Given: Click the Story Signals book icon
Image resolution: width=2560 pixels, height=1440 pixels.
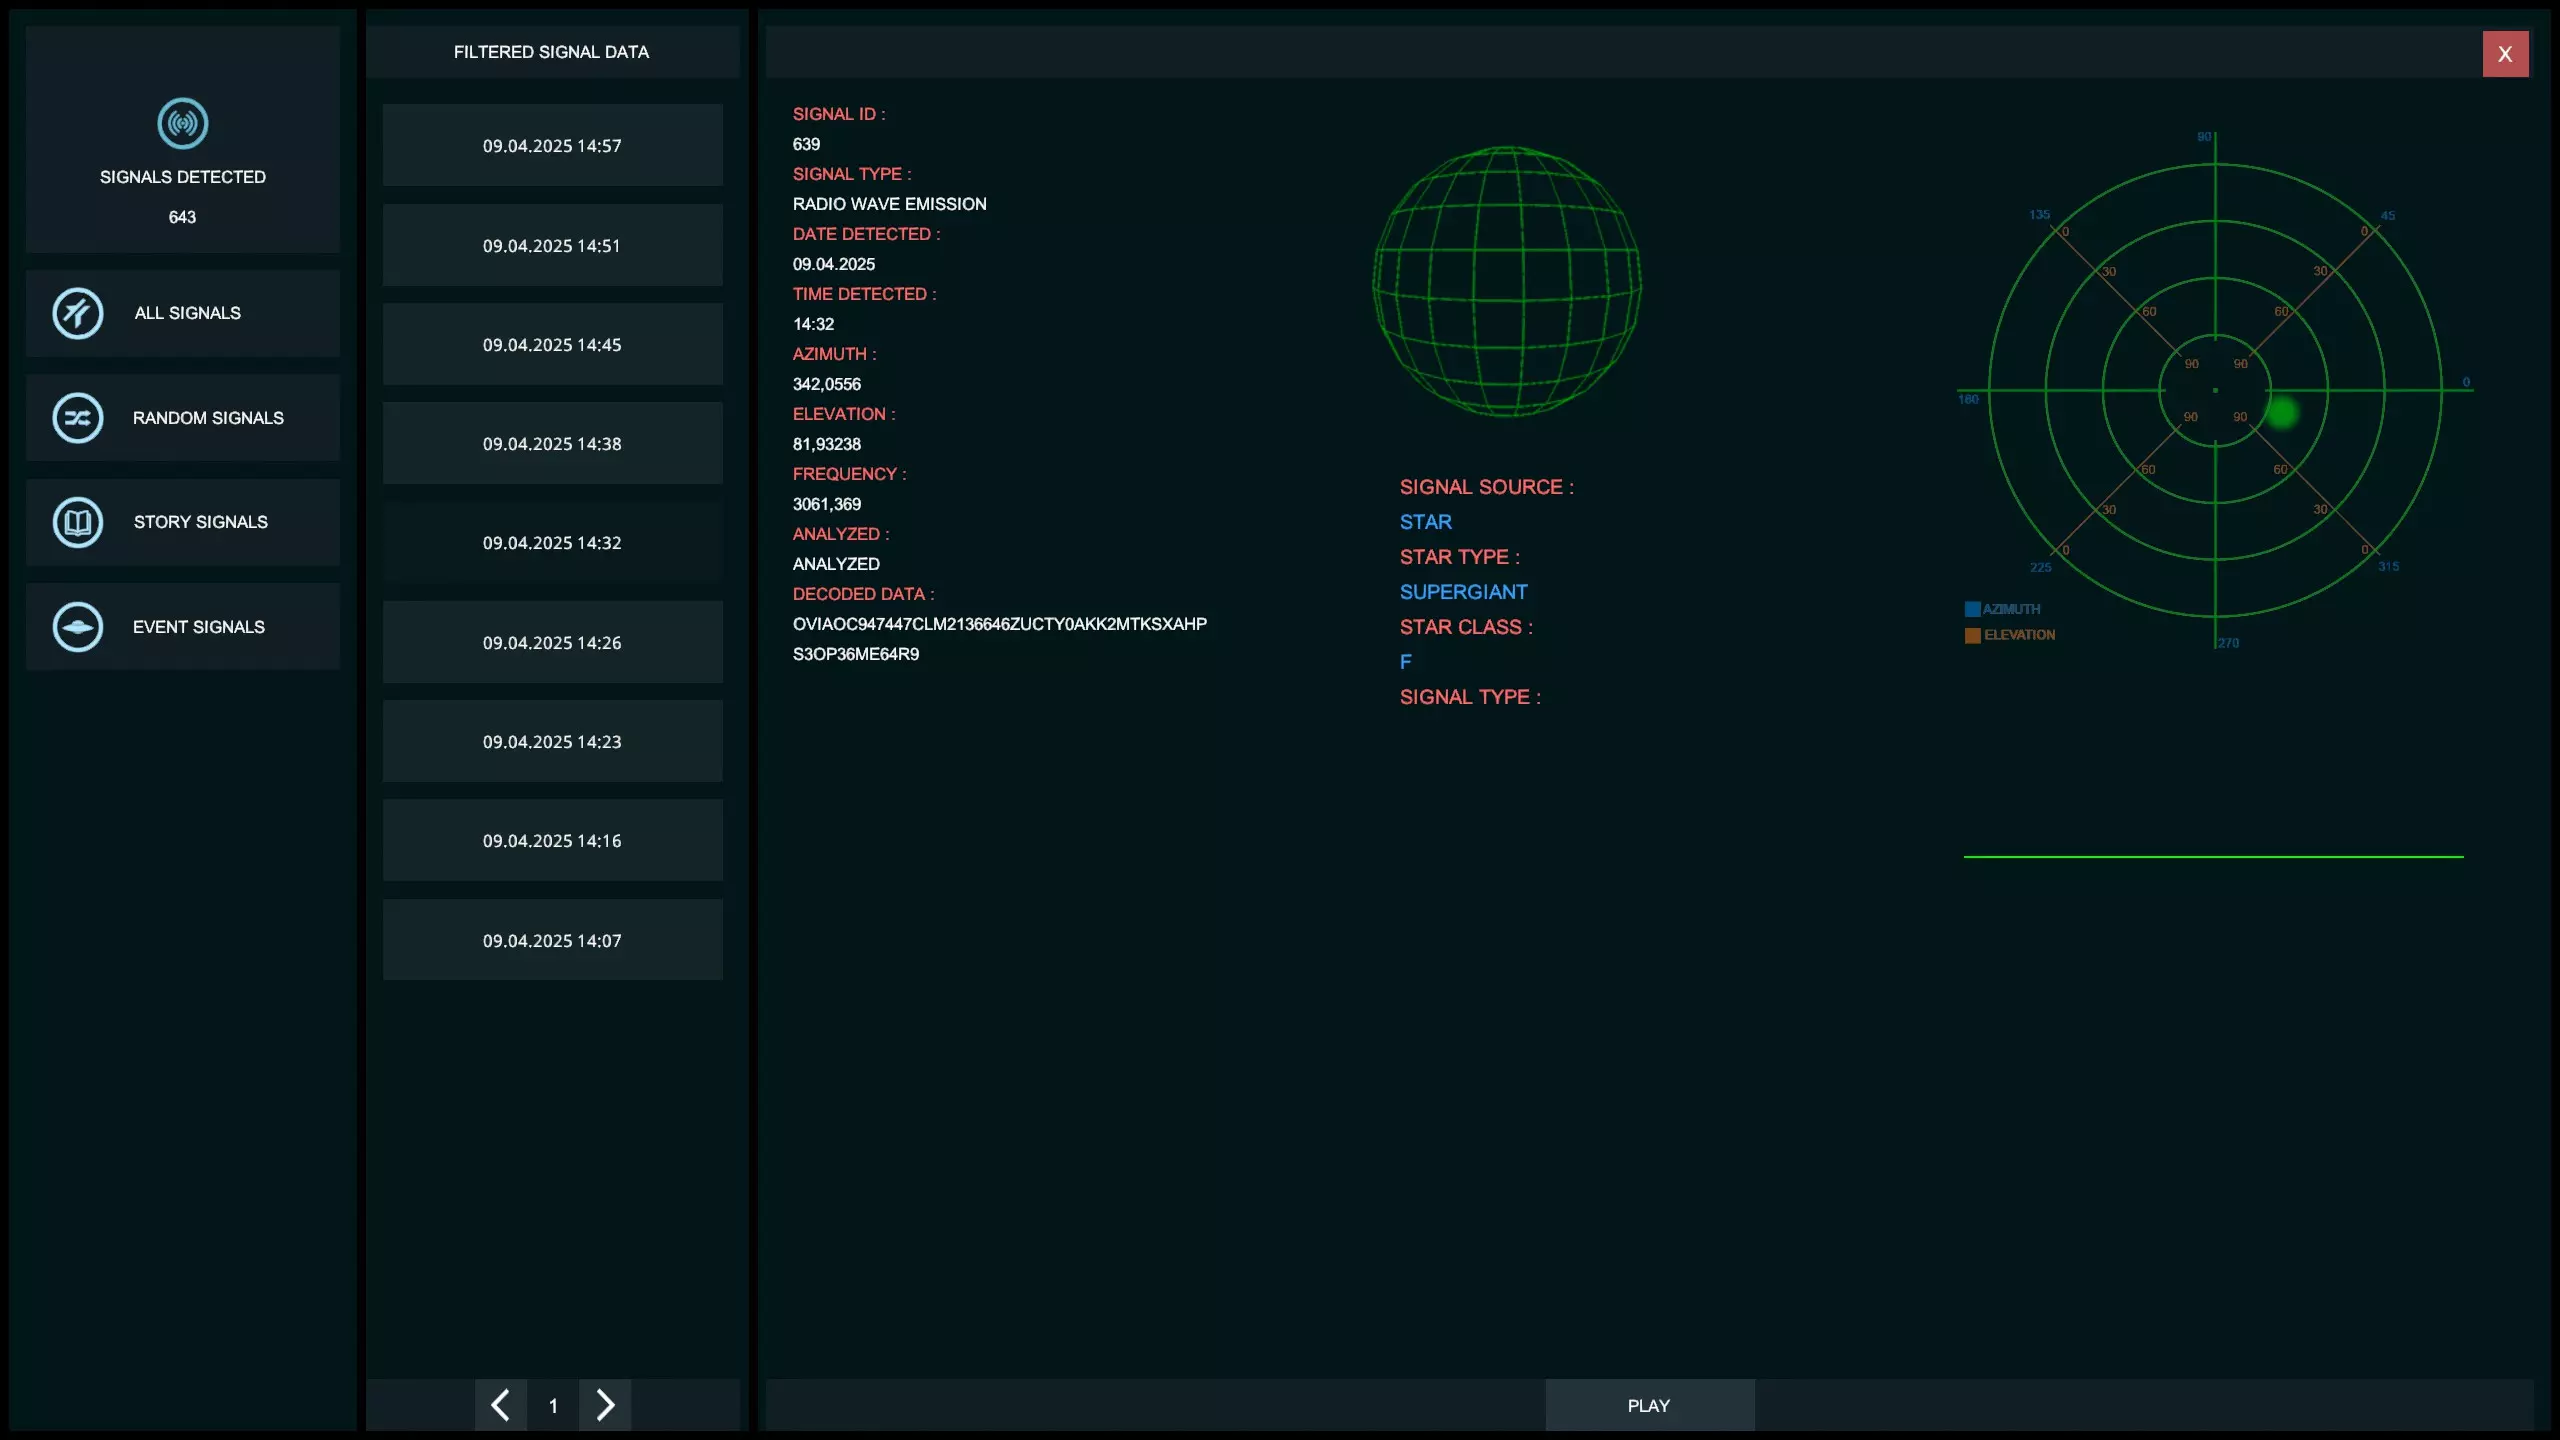Looking at the screenshot, I should pyautogui.click(x=78, y=522).
